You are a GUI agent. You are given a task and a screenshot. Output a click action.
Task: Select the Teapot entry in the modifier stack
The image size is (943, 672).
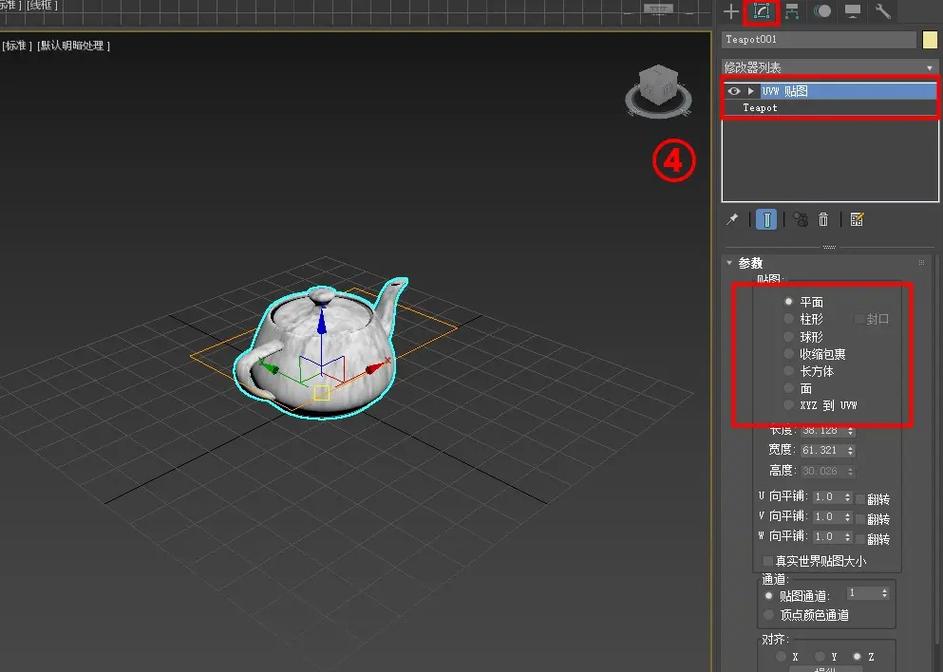pyautogui.click(x=760, y=108)
